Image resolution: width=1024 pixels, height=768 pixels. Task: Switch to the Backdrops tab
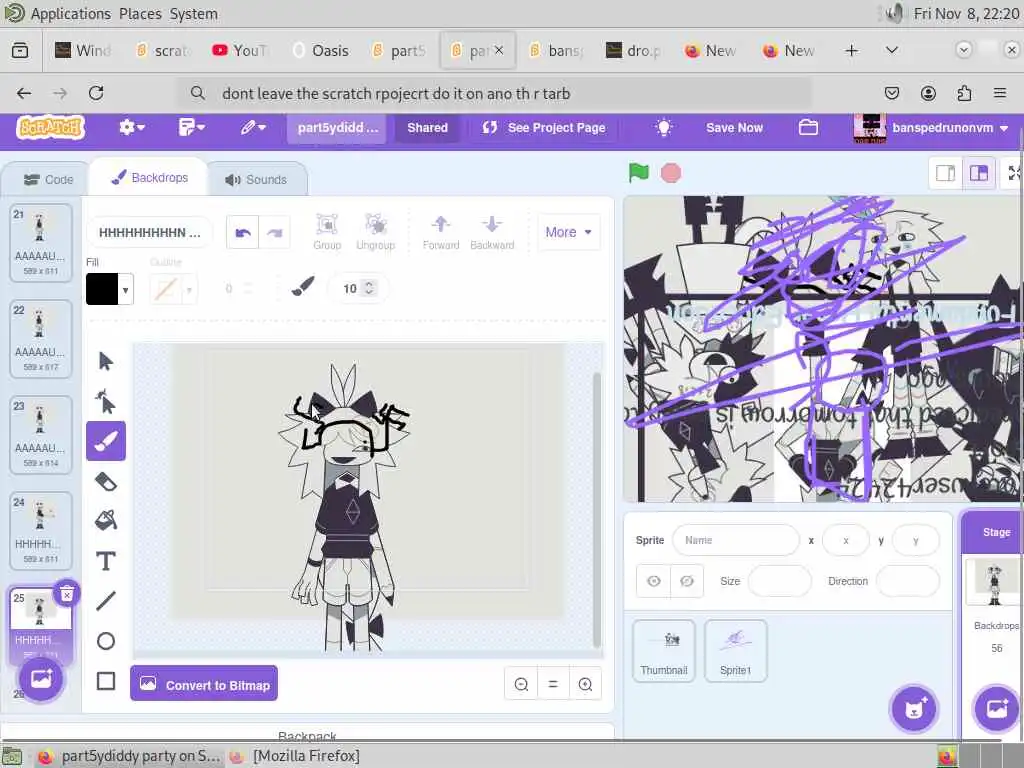150,178
